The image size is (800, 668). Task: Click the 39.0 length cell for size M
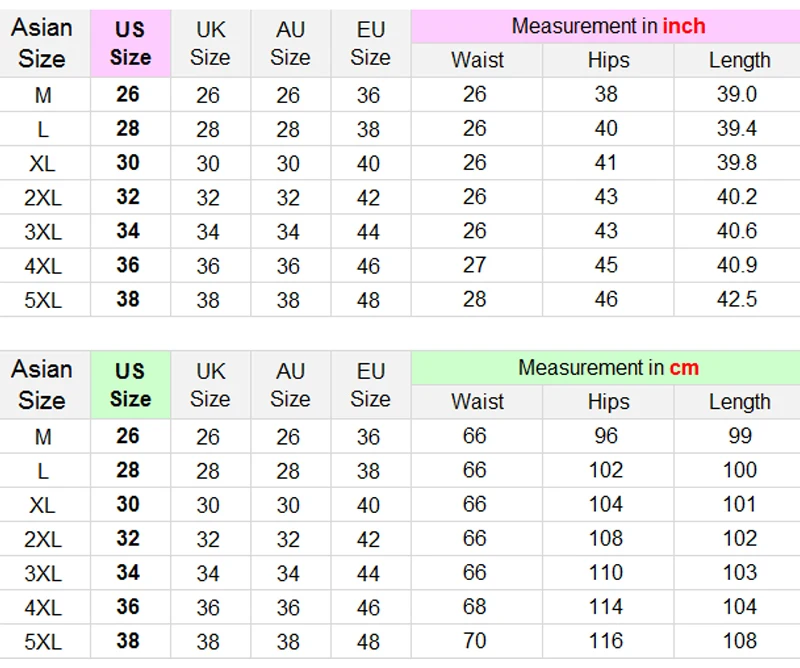point(737,94)
